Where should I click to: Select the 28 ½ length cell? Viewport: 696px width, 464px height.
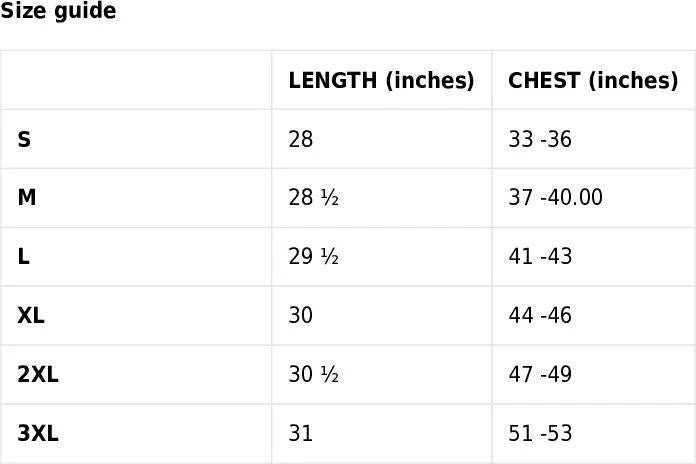tap(314, 198)
